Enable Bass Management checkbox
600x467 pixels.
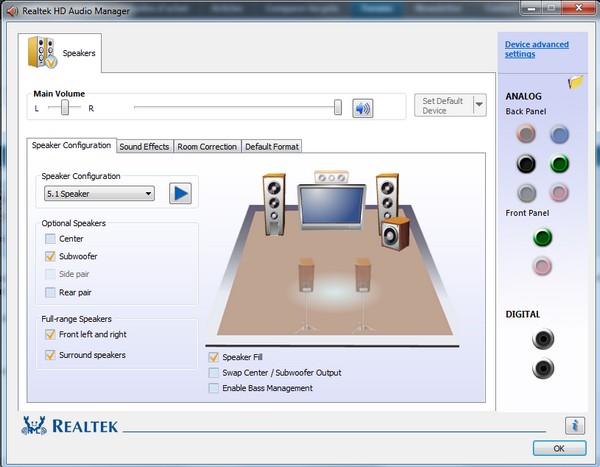[214, 388]
